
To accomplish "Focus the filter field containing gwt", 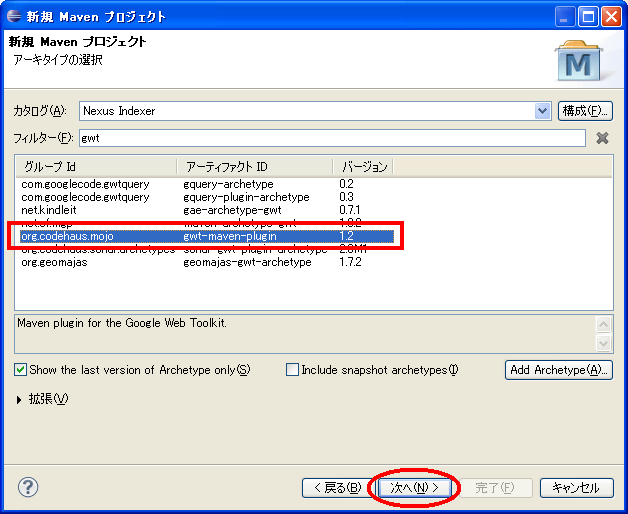I will pos(332,138).
